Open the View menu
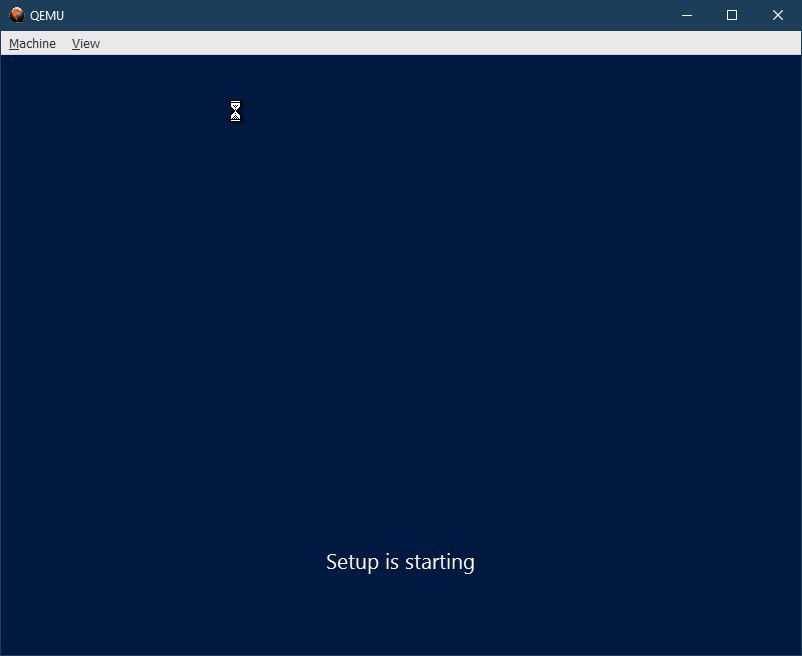Viewport: 802px width, 656px height. [85, 43]
